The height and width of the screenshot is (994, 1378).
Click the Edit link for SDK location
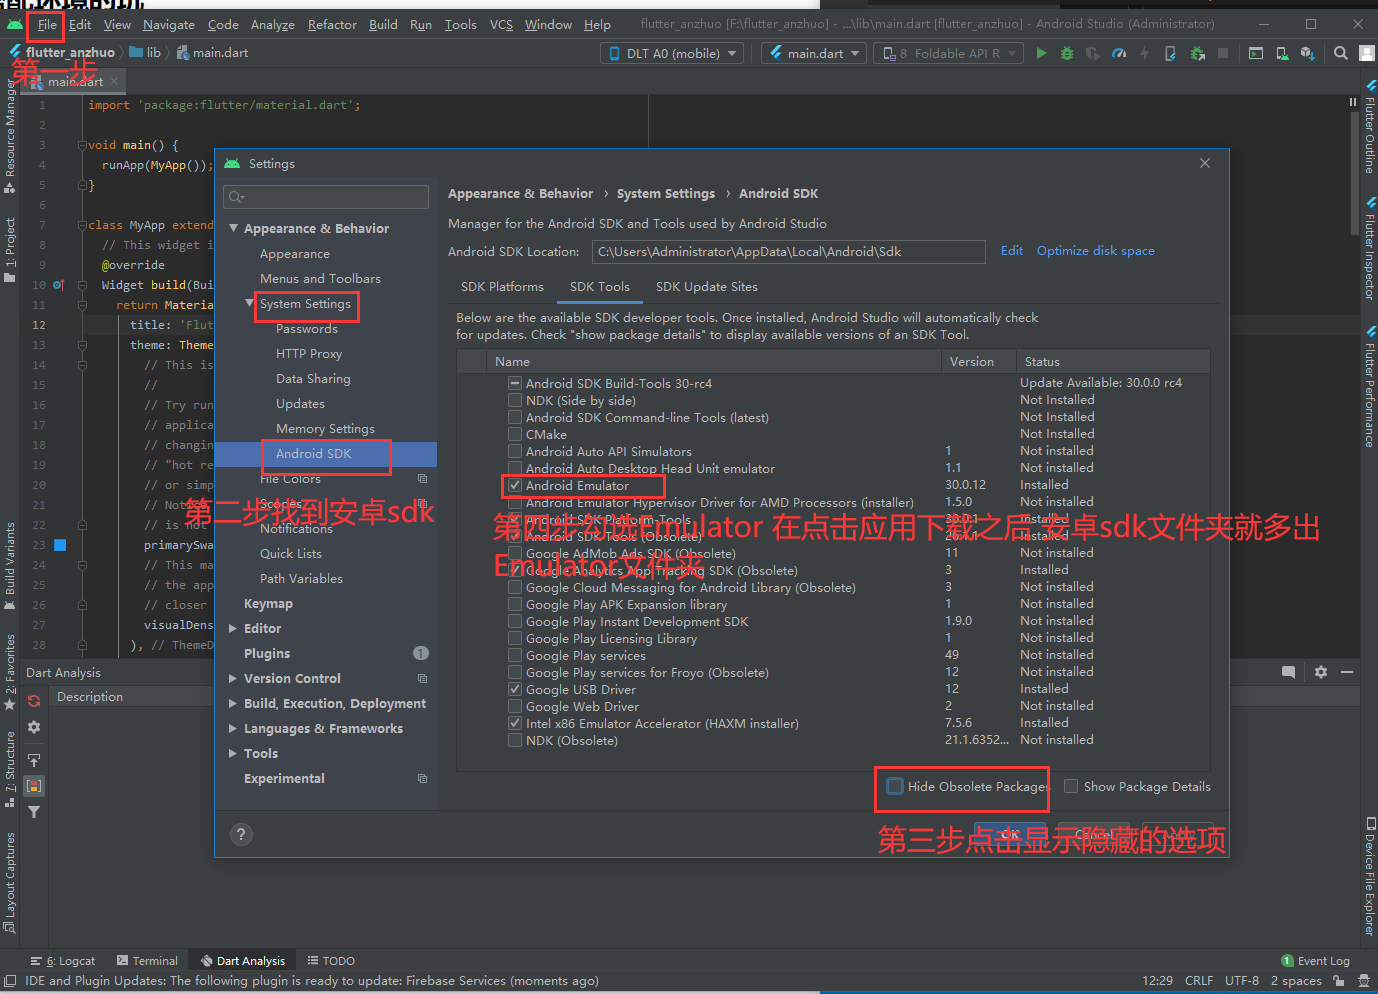click(x=1012, y=251)
